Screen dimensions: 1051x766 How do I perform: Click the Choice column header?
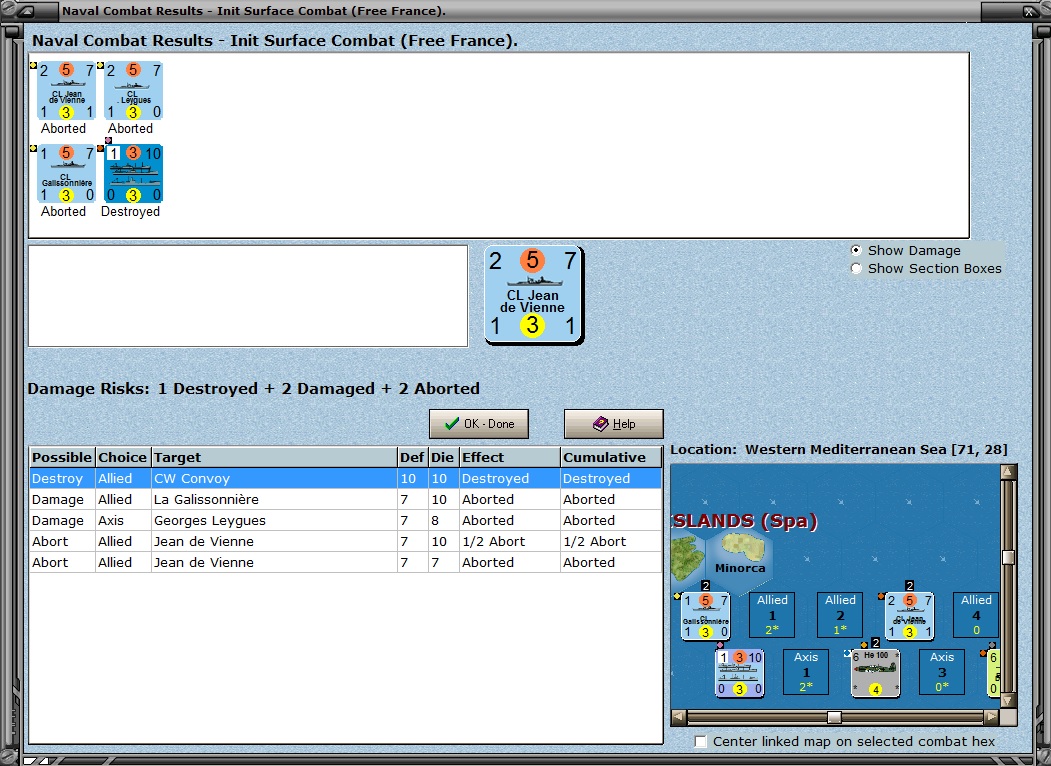pos(123,457)
